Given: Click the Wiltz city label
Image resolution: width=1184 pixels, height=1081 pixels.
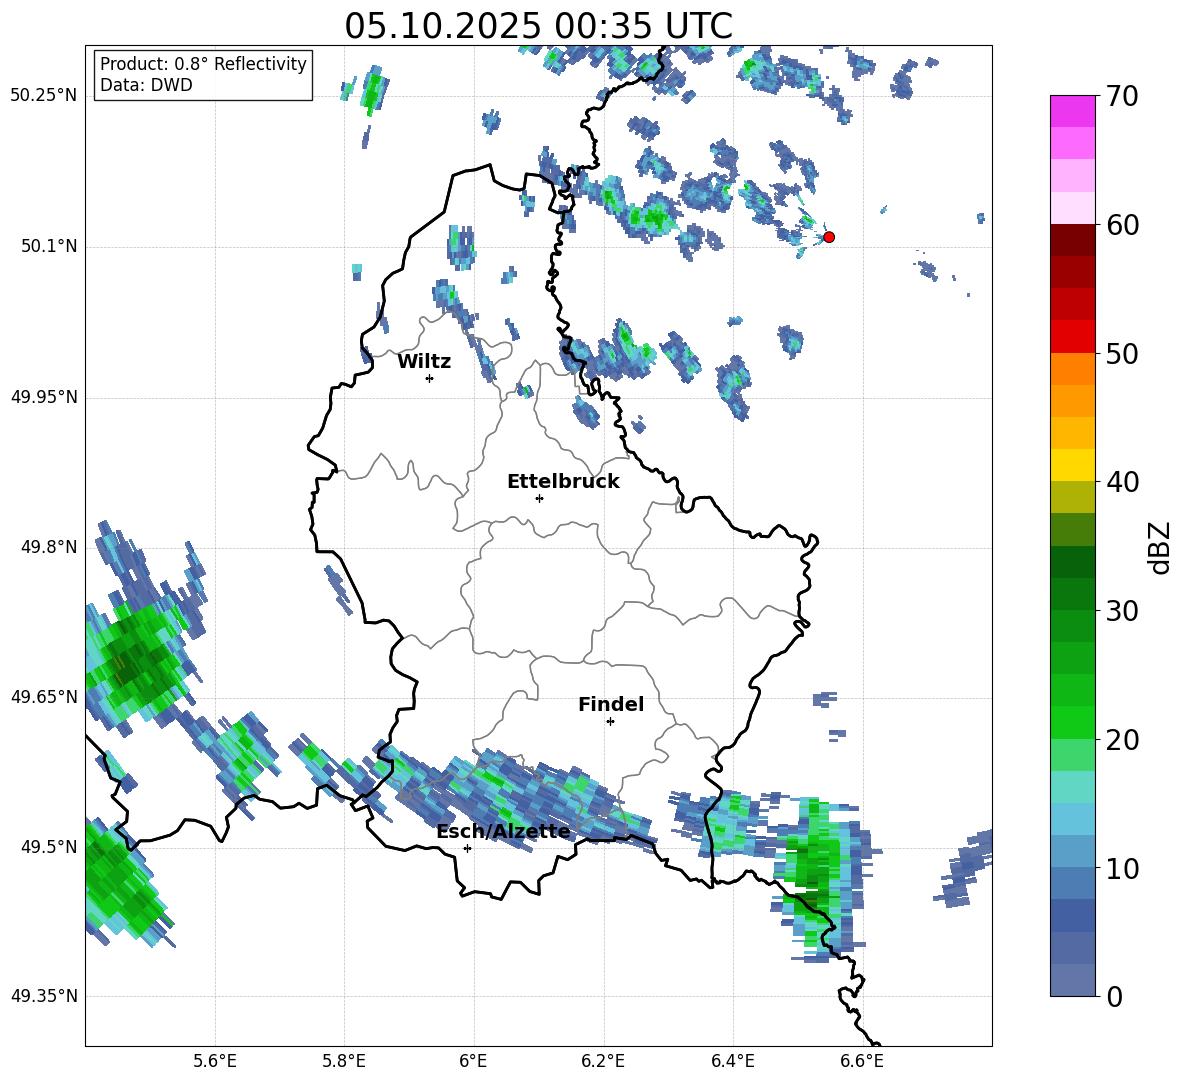Looking at the screenshot, I should 424,362.
